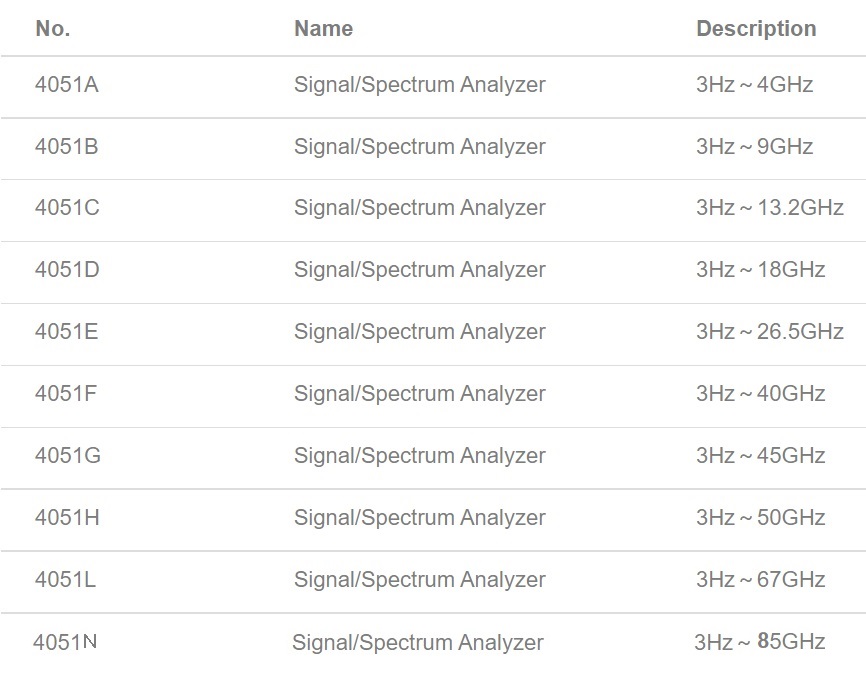Screen dimensions: 866x677
Task: Click model number 4051H
Action: click(67, 517)
